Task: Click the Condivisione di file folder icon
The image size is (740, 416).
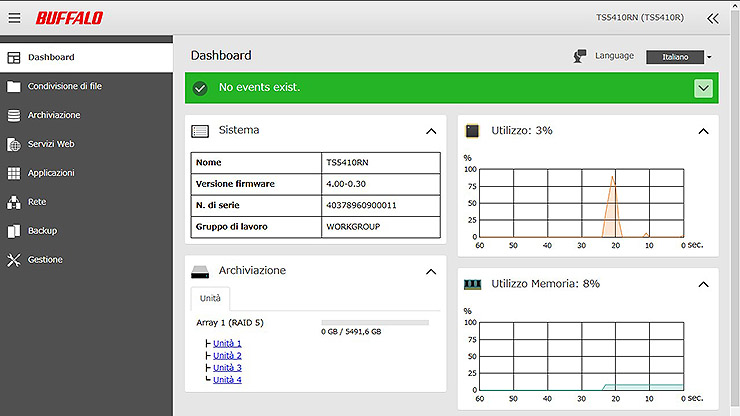Action: click(x=13, y=86)
